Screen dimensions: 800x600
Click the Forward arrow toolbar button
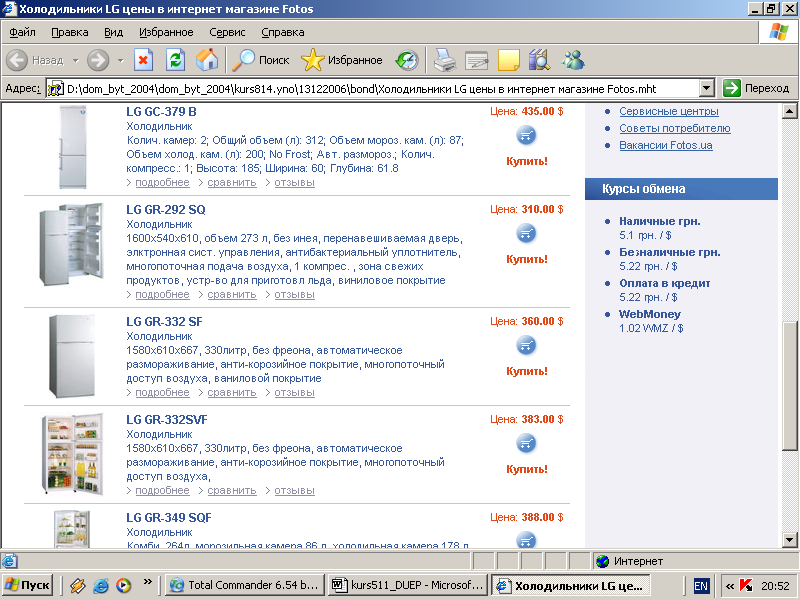(x=97, y=60)
